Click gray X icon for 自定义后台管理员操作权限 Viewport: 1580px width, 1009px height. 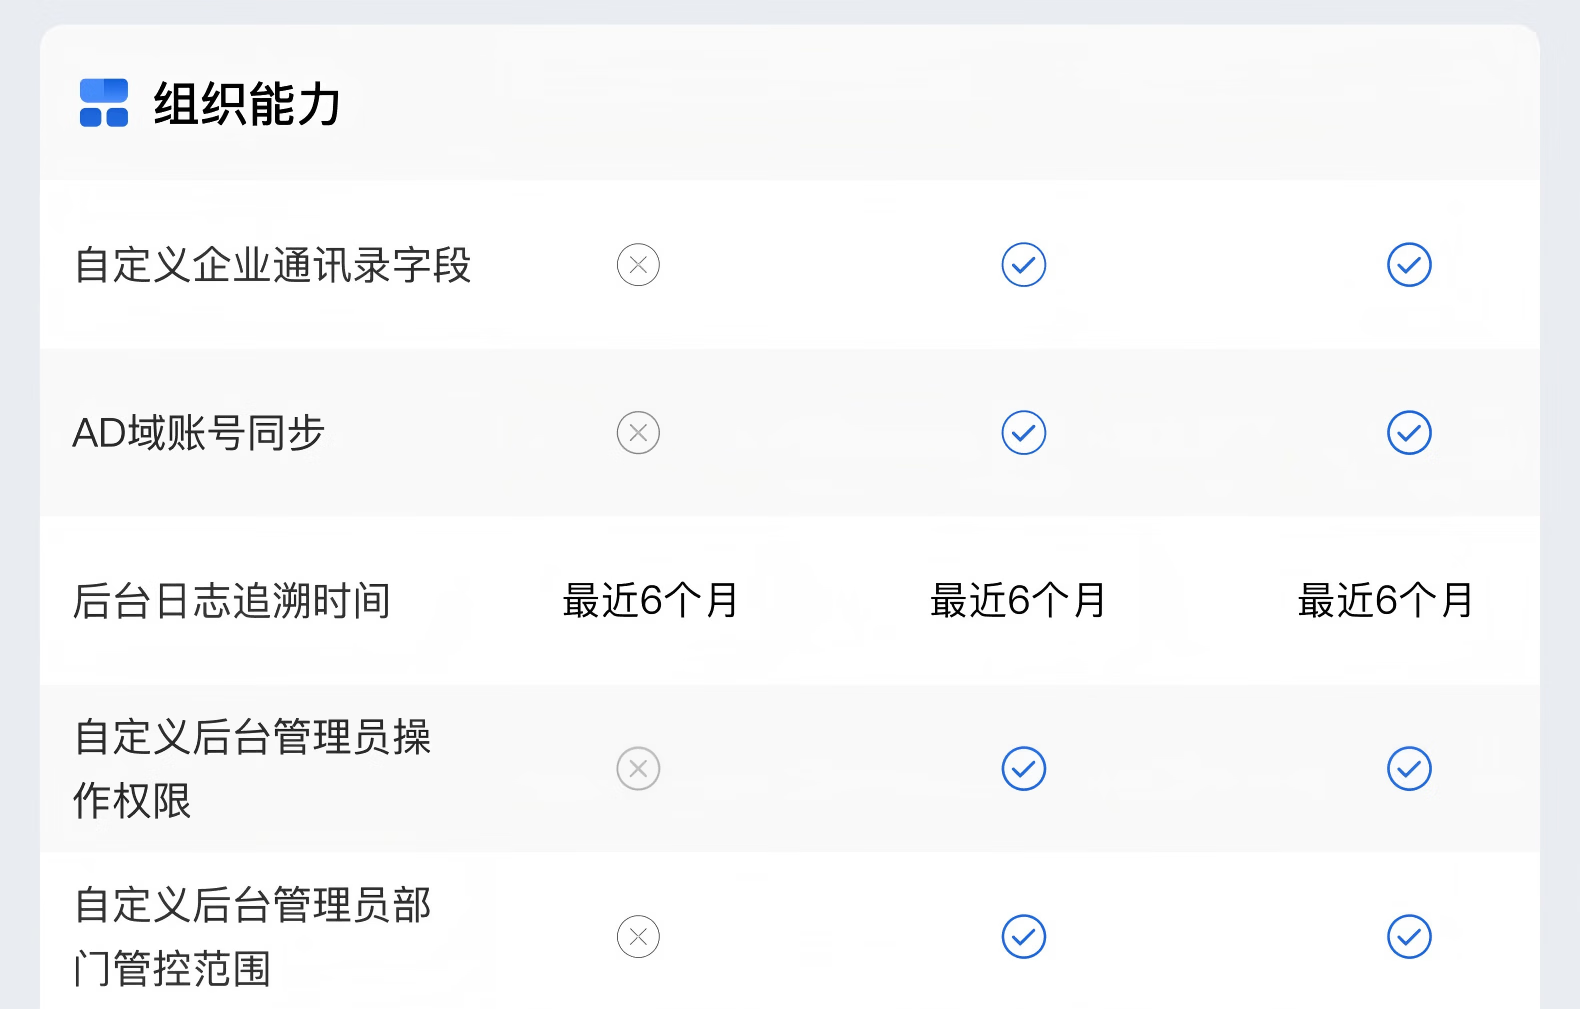coord(638,769)
